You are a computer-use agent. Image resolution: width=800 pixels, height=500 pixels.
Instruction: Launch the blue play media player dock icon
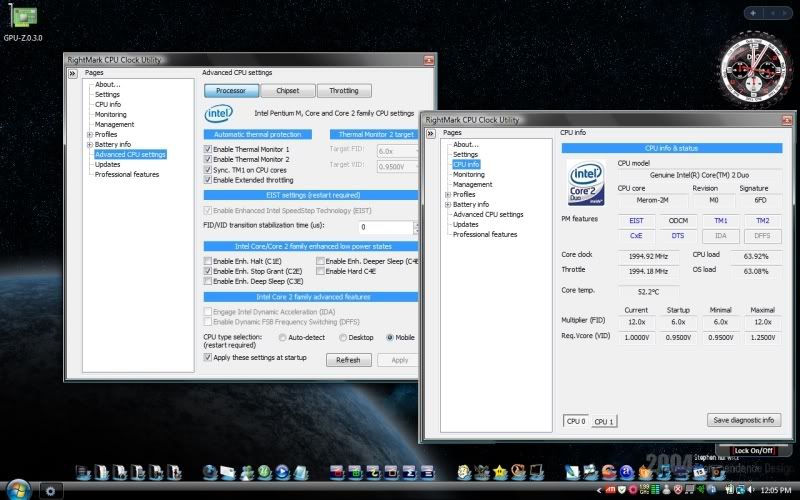[x=282, y=472]
